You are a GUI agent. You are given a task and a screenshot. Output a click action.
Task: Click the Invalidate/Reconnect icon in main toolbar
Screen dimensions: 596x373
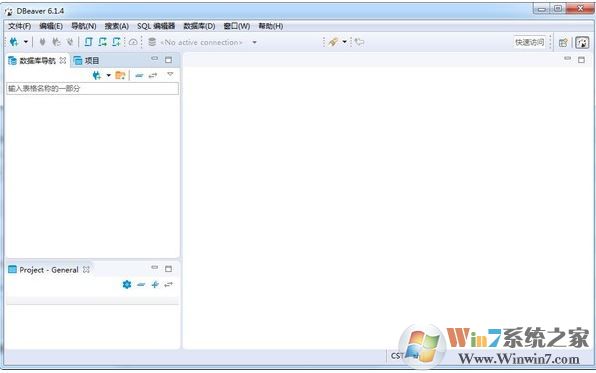tap(56, 42)
